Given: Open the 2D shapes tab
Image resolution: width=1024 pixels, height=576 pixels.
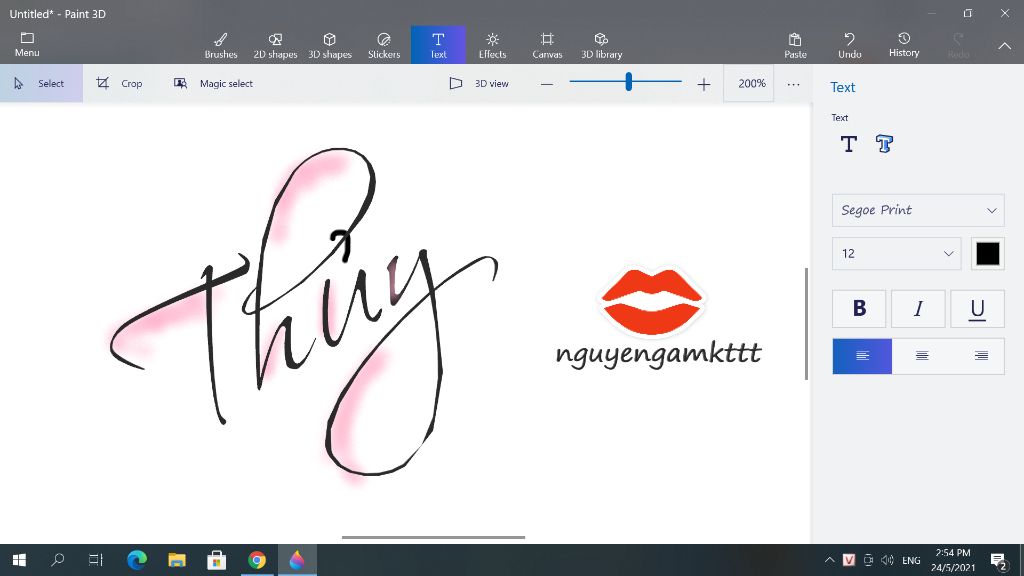Looking at the screenshot, I should click(x=275, y=45).
